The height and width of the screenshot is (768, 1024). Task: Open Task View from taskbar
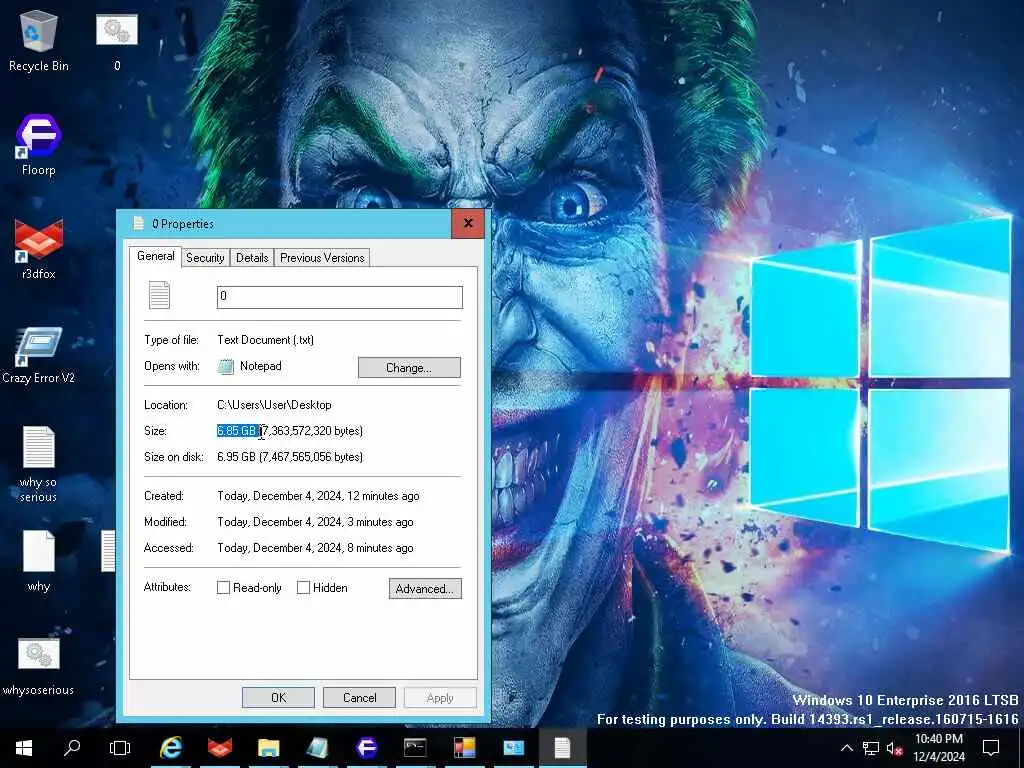(x=120, y=748)
